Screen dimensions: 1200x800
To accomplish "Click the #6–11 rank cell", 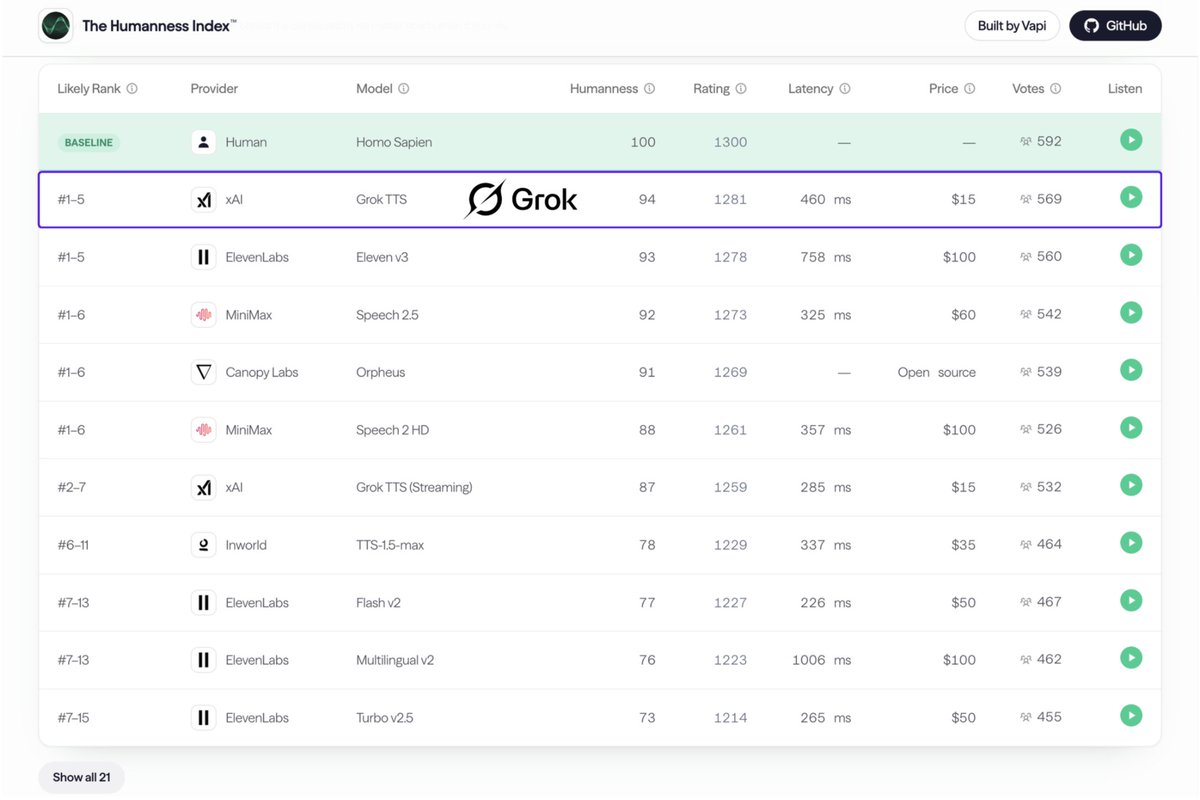I will tap(74, 545).
